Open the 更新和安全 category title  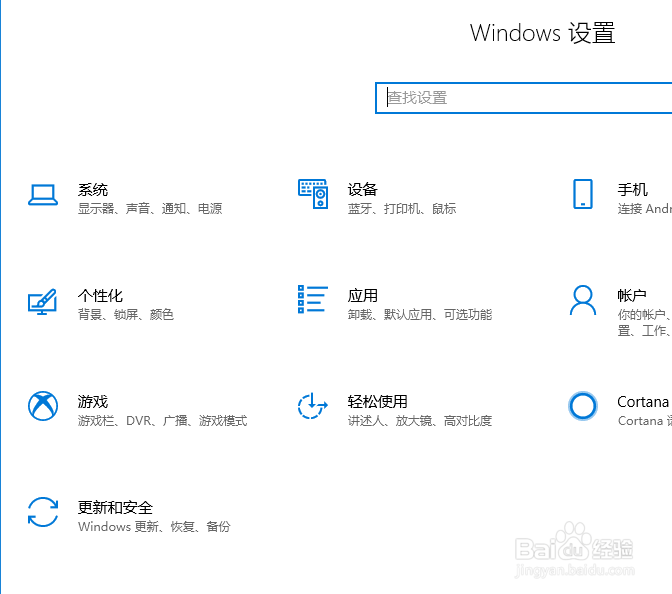coord(115,508)
